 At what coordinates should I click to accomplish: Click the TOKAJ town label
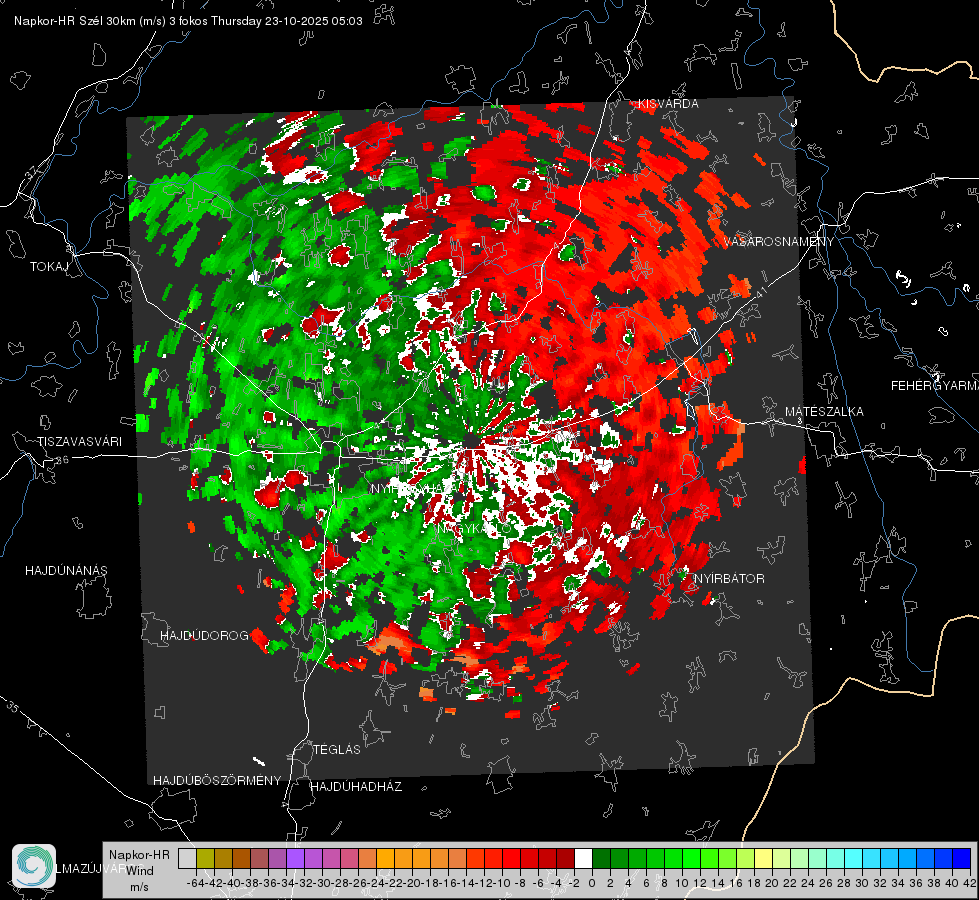pos(49,267)
